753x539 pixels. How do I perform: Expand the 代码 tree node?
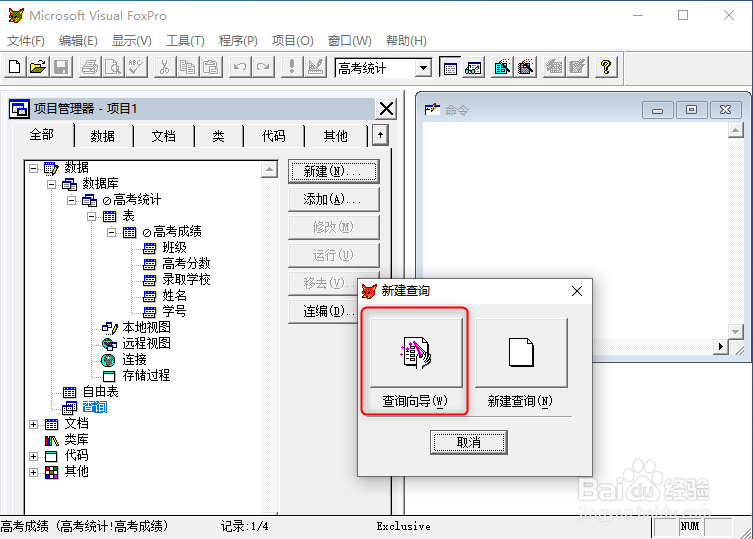(33, 456)
